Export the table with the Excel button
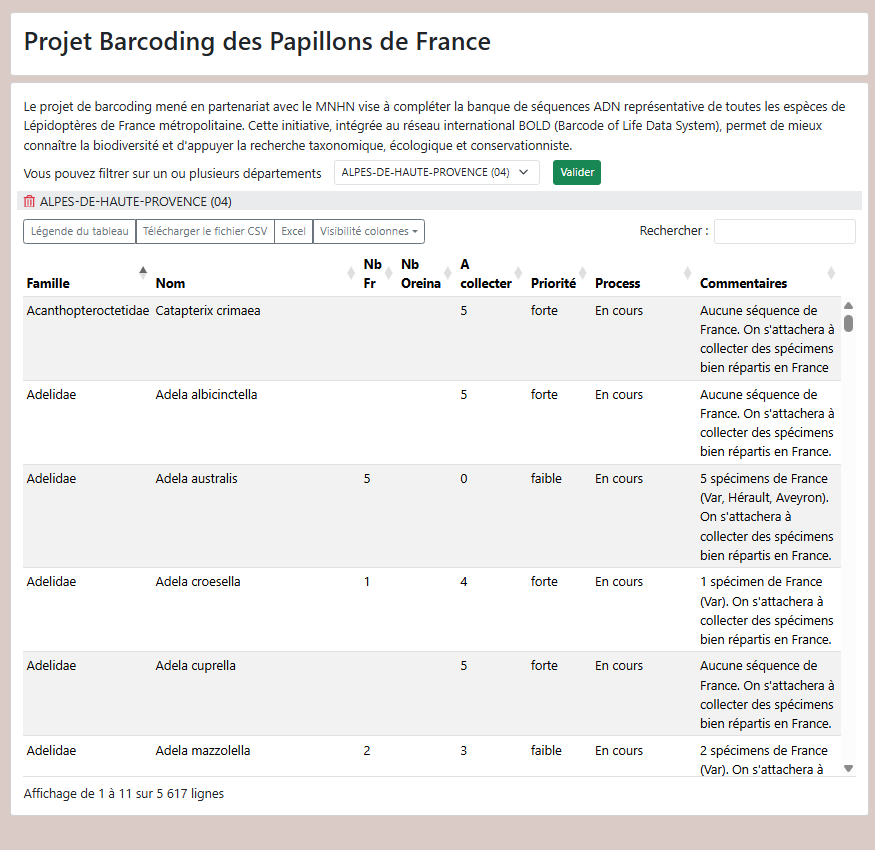Image resolution: width=875 pixels, height=850 pixels. [x=293, y=231]
